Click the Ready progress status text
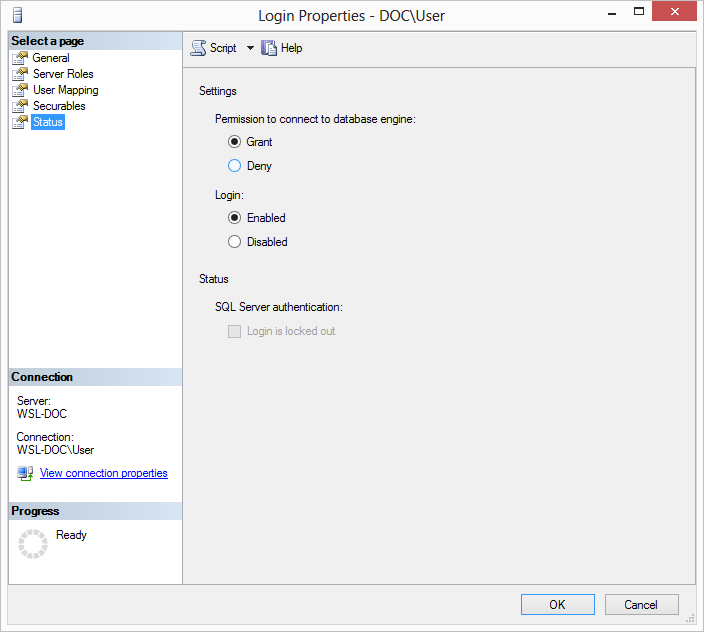 (x=71, y=535)
